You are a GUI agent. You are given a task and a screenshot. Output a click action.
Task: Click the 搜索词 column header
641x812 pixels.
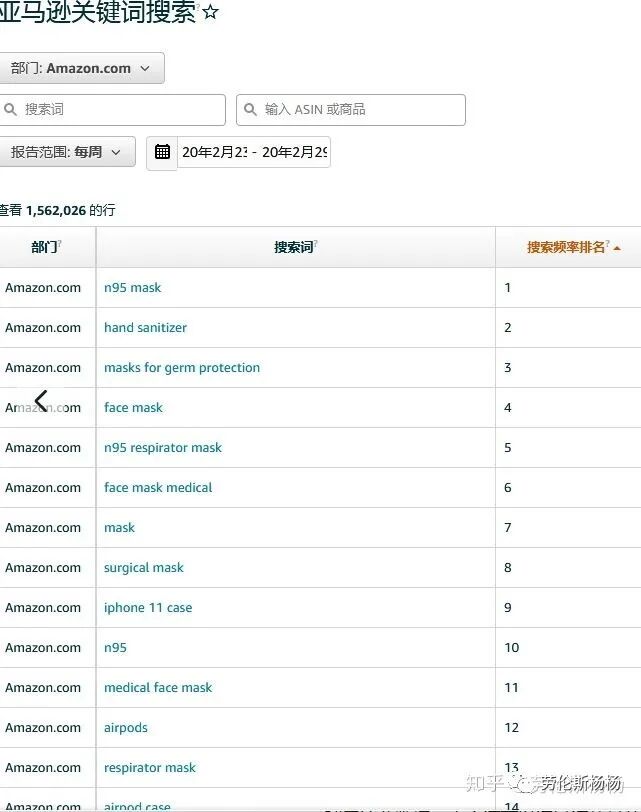click(294, 248)
